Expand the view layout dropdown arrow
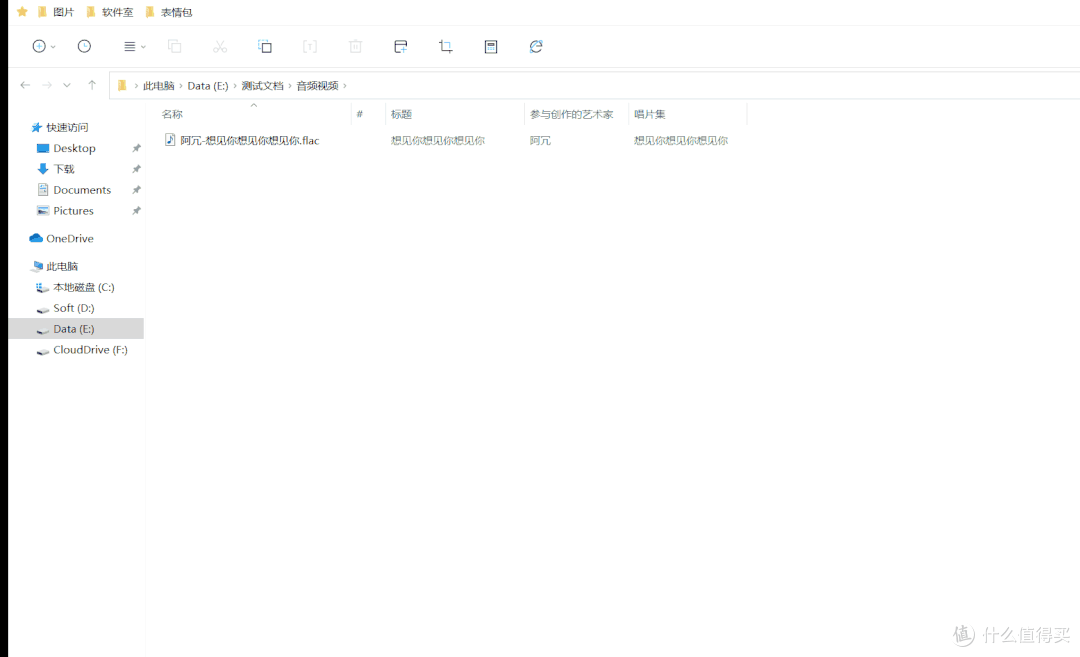 (143, 47)
